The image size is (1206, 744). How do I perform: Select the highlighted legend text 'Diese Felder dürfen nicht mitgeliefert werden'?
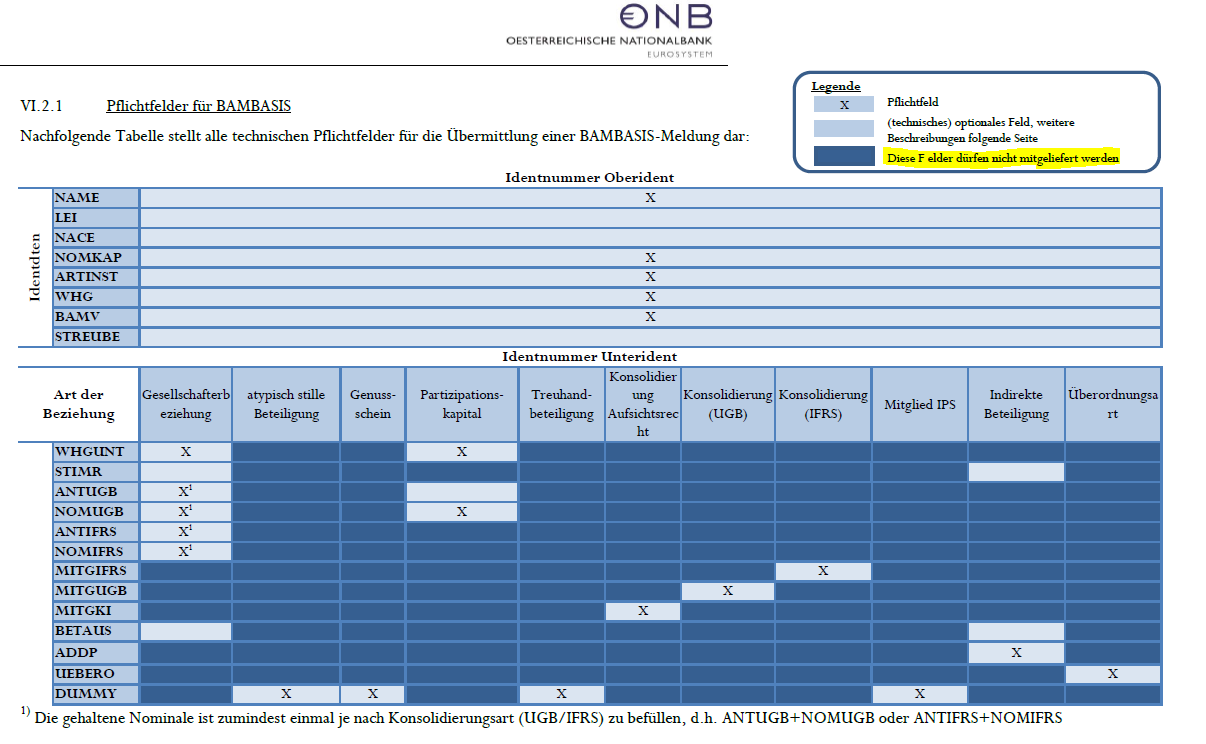[1002, 158]
